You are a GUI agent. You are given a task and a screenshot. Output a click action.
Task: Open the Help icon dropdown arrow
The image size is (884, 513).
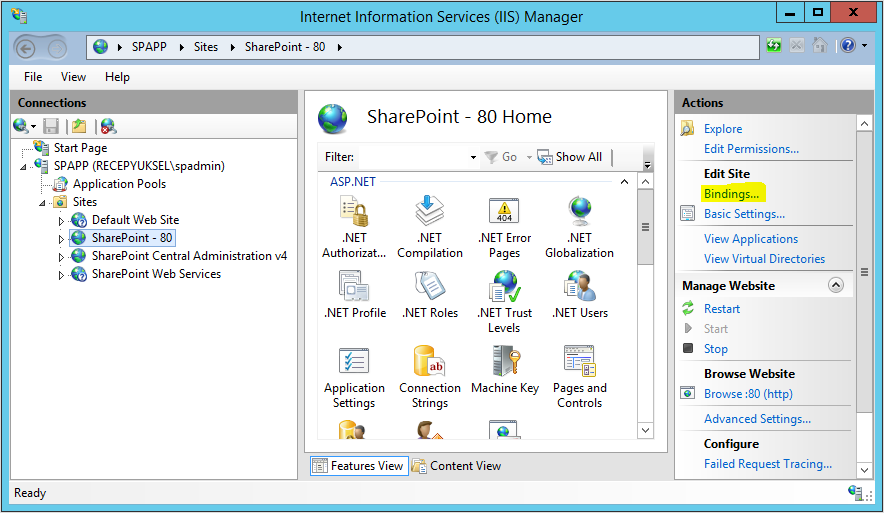pos(864,45)
